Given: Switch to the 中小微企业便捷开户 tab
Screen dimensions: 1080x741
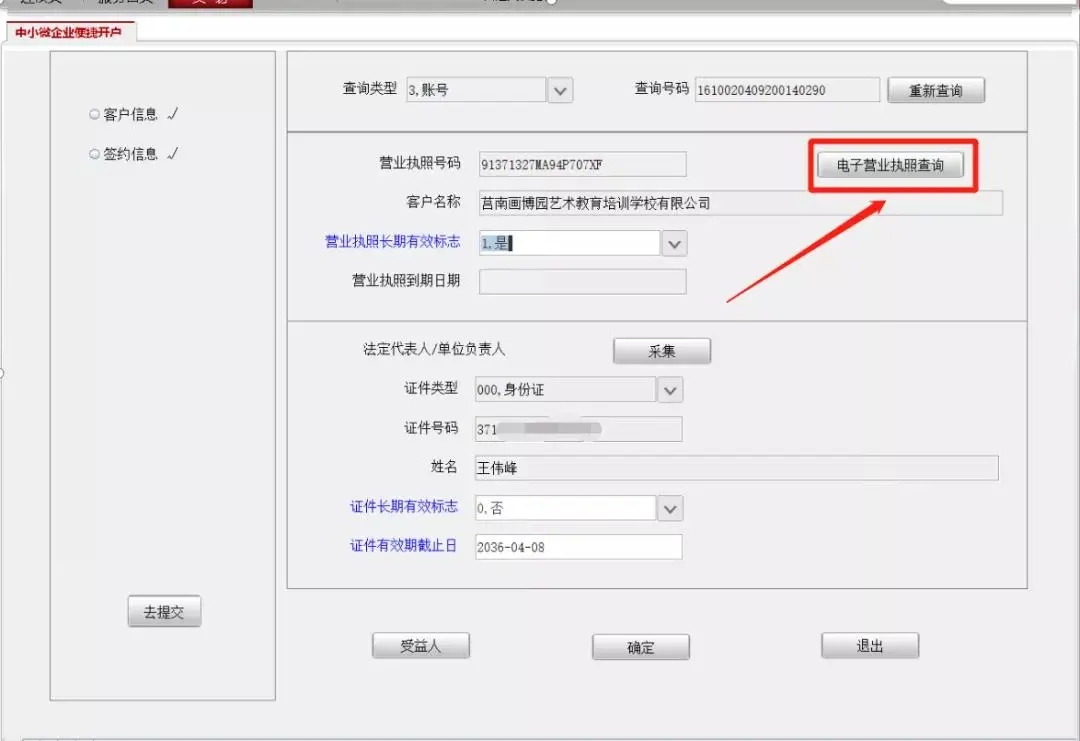Looking at the screenshot, I should click(69, 32).
